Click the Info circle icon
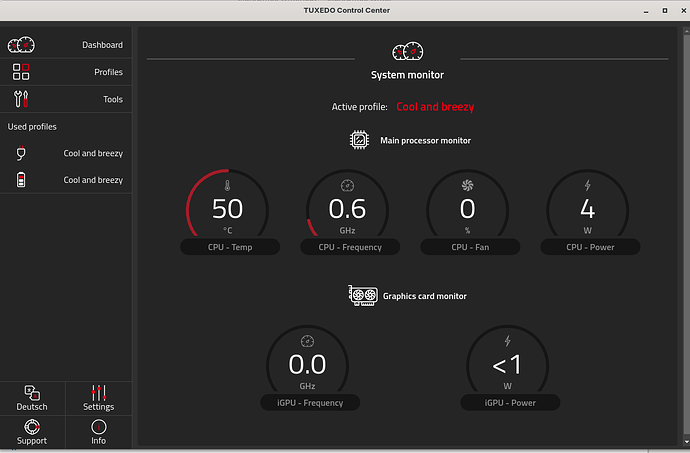This screenshot has width=690, height=453. [x=99, y=427]
